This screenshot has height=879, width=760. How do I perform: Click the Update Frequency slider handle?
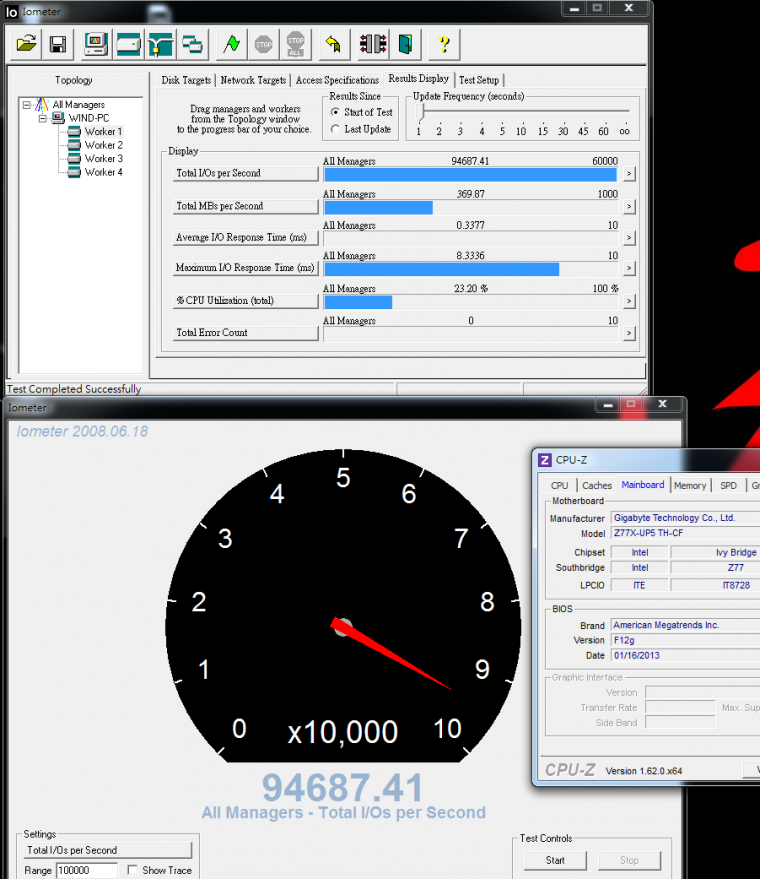(420, 113)
